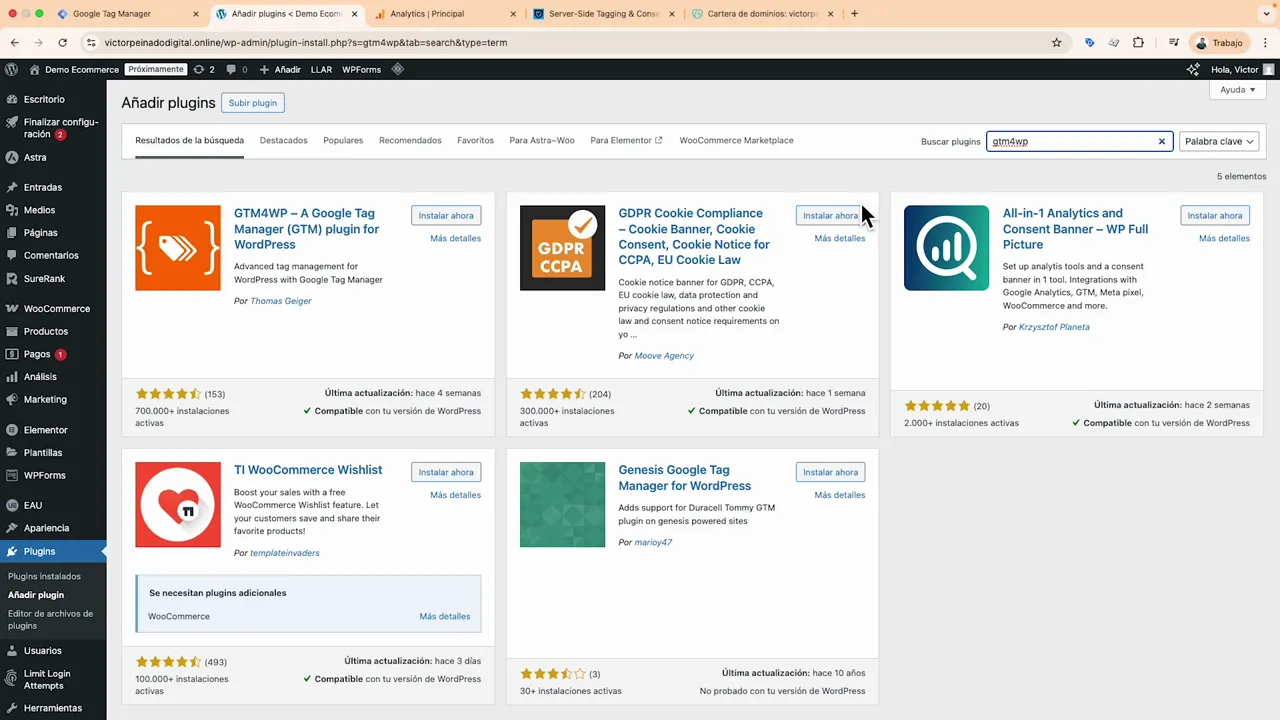This screenshot has width=1280, height=720.
Task: Click the sparkle icon beside Hola, Victor
Action: tap(1193, 69)
